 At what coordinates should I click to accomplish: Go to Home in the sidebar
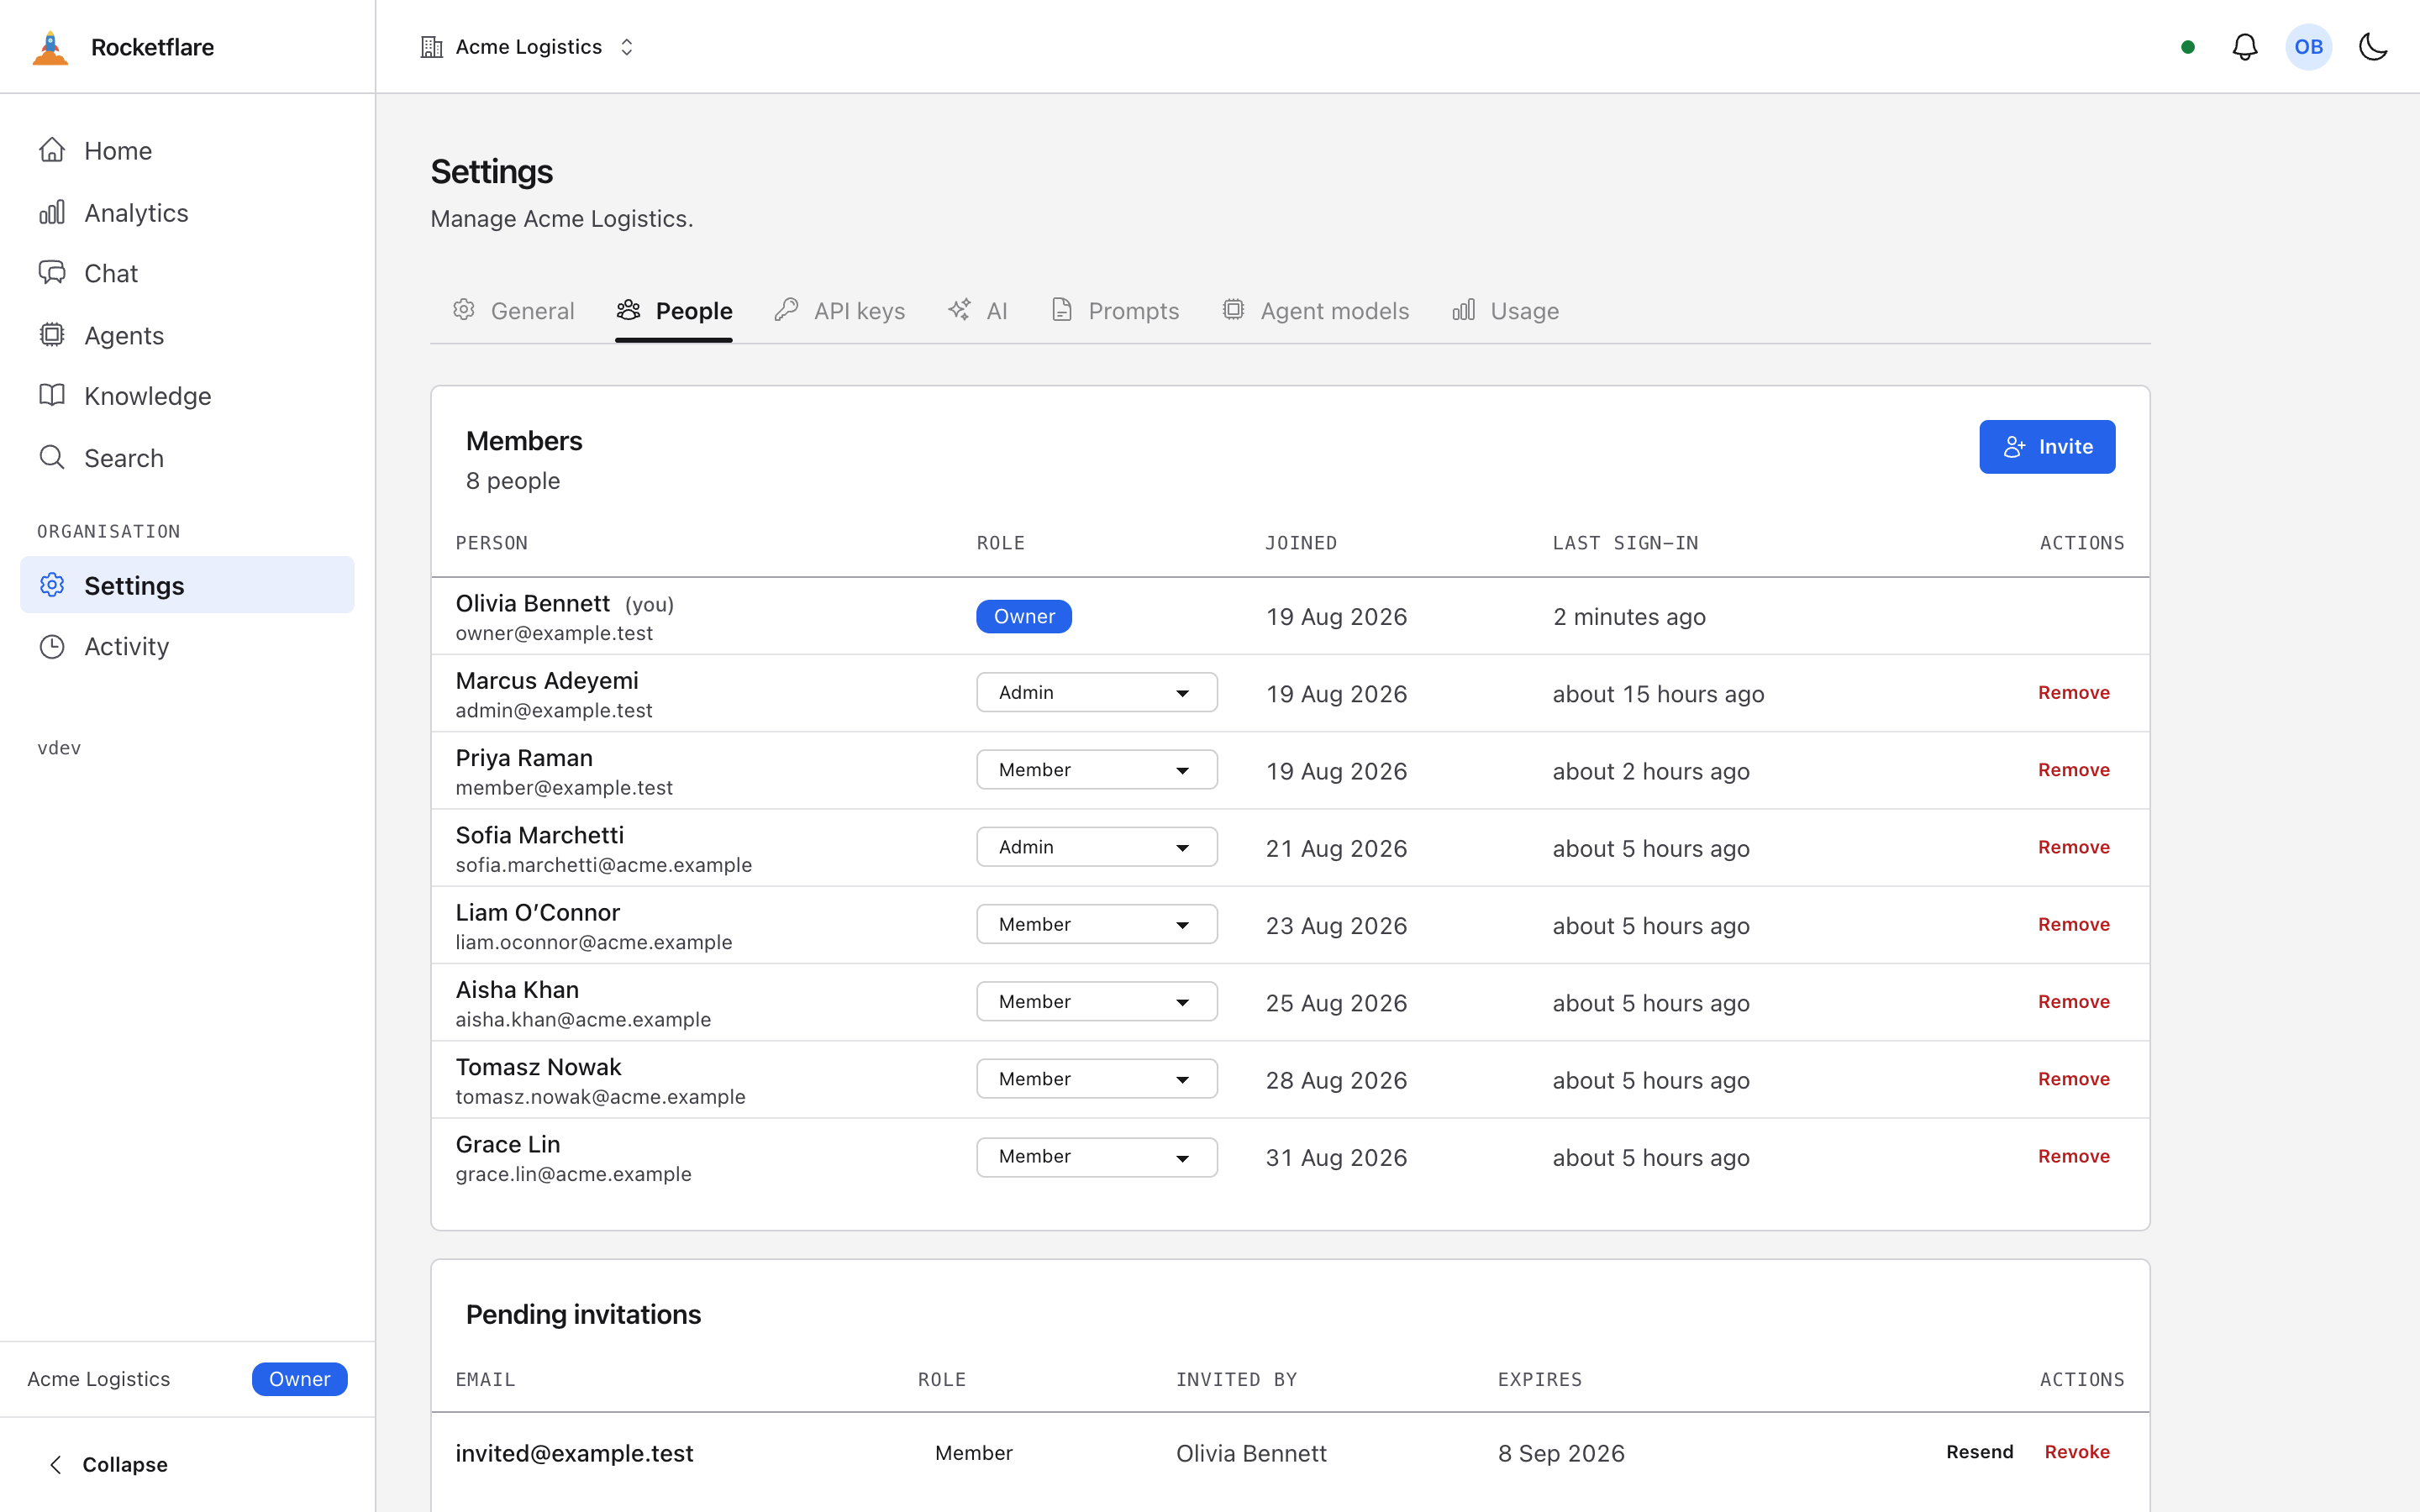tap(187, 151)
